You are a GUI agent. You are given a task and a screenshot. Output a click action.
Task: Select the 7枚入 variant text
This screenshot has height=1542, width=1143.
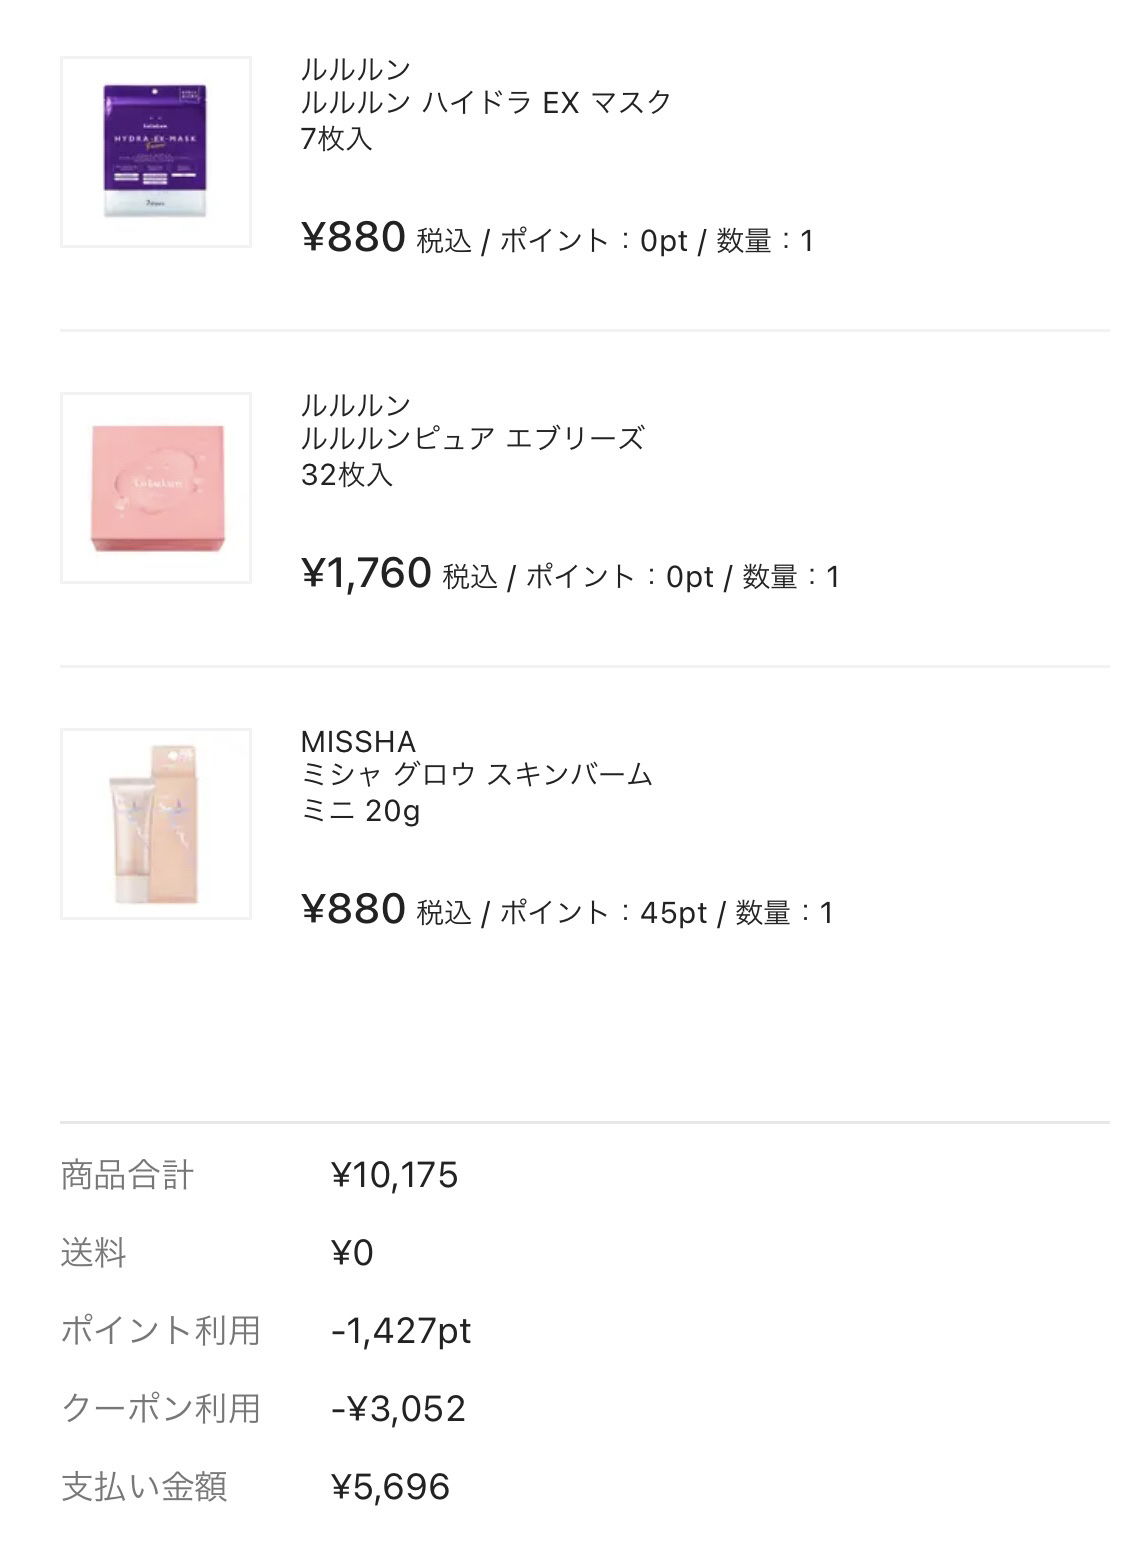(337, 138)
